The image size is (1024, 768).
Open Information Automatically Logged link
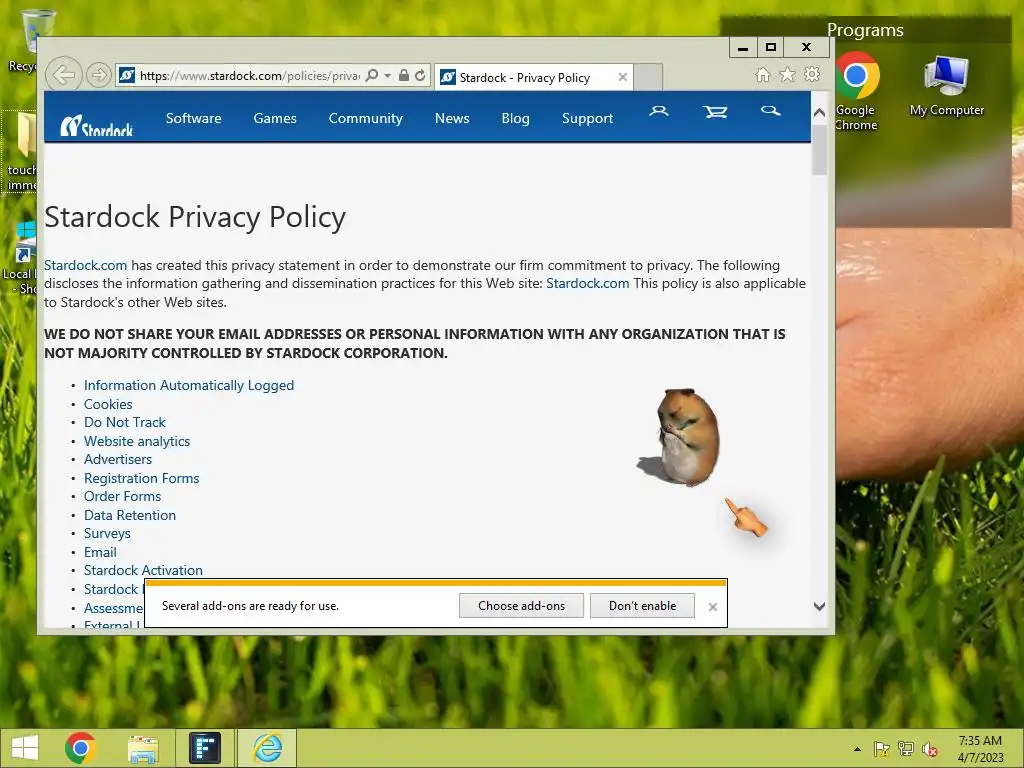coord(189,385)
